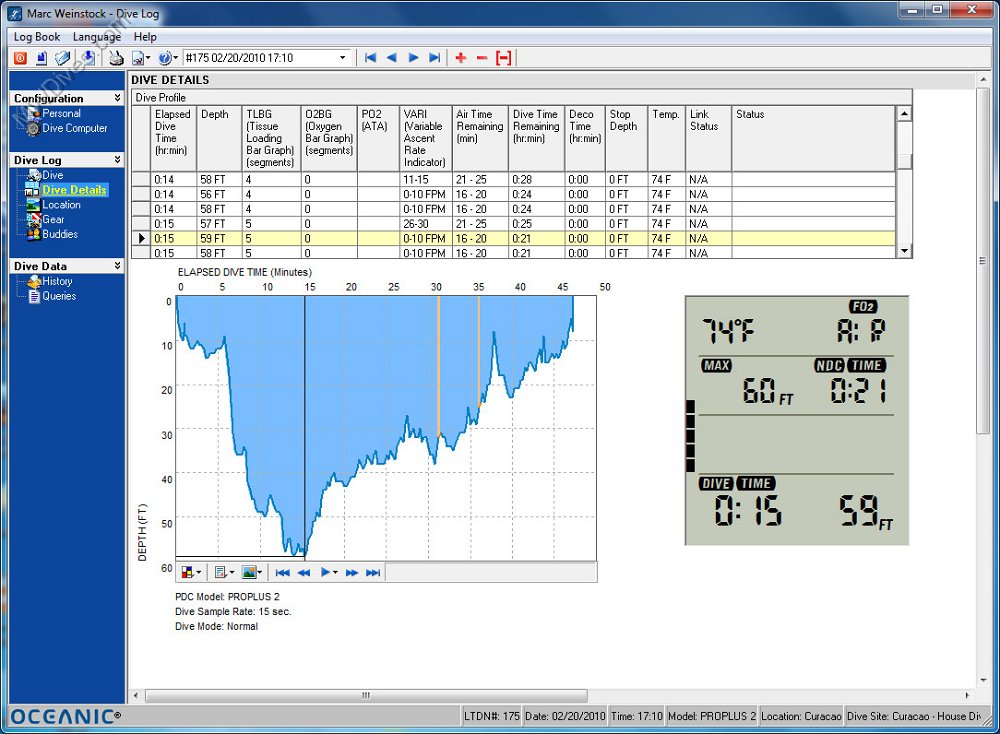Click the blue document icon in the toolbar
Screen dimensions: 1000x734
coord(41,58)
